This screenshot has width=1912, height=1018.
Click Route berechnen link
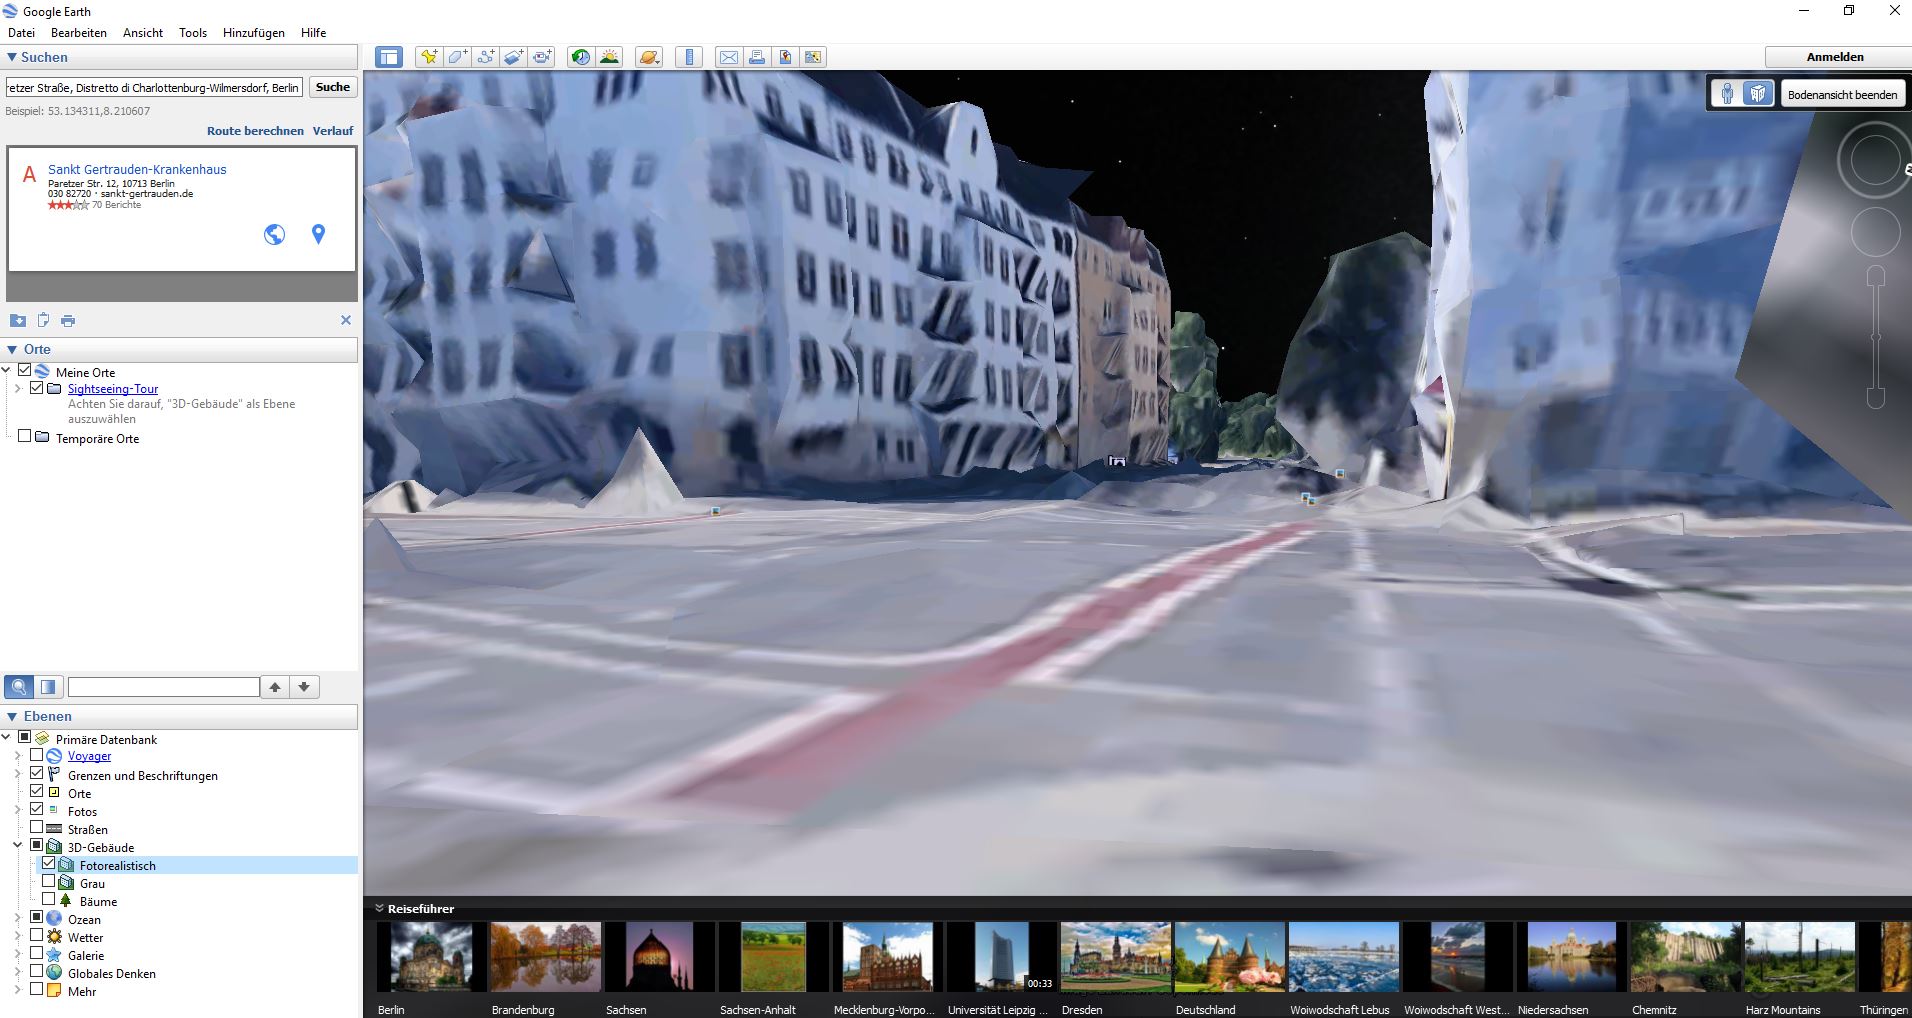(x=255, y=131)
